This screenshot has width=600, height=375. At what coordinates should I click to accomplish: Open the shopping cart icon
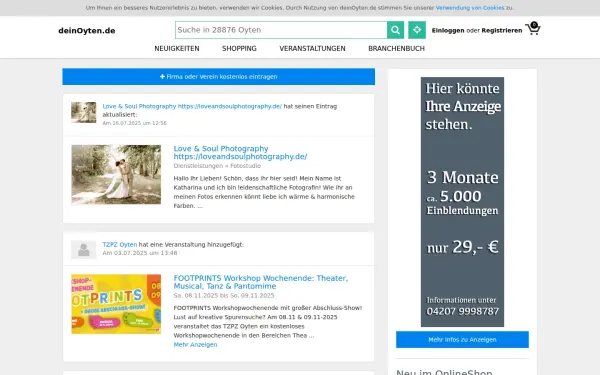click(533, 29)
